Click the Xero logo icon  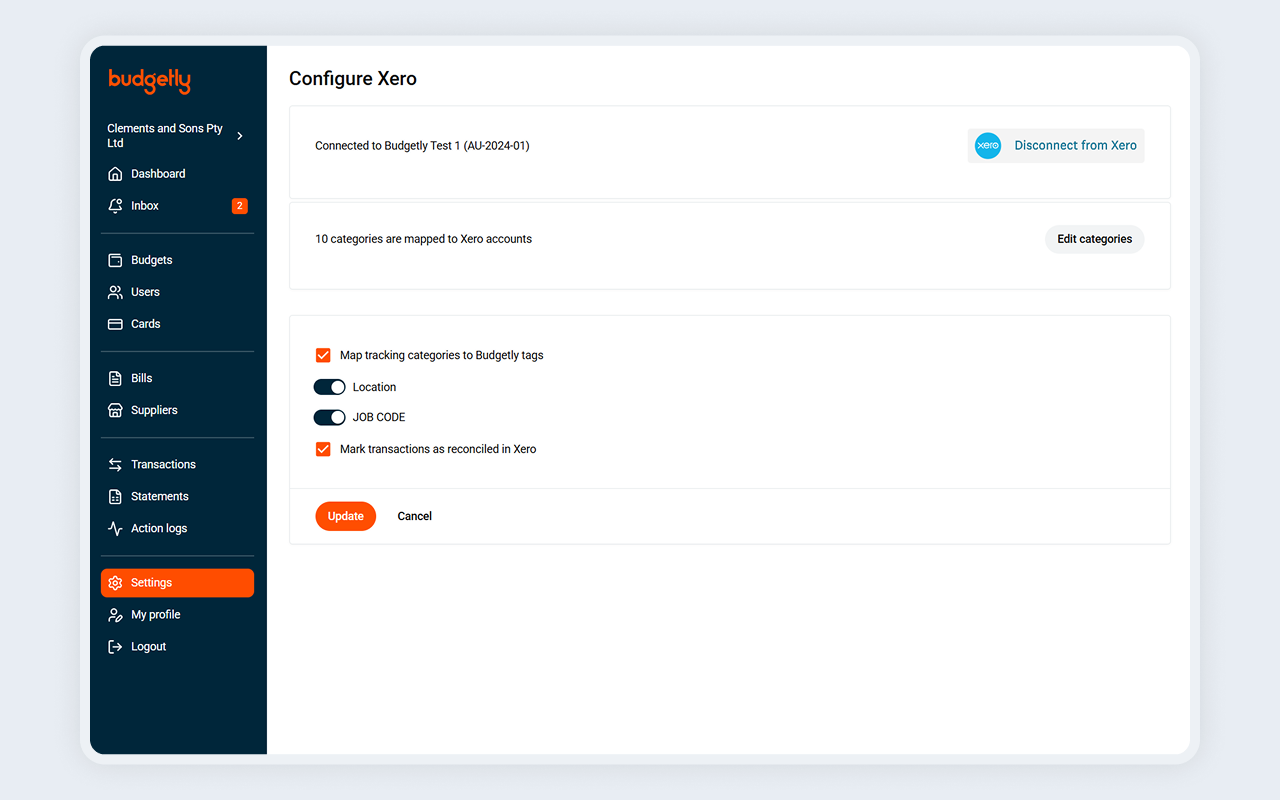tap(987, 145)
